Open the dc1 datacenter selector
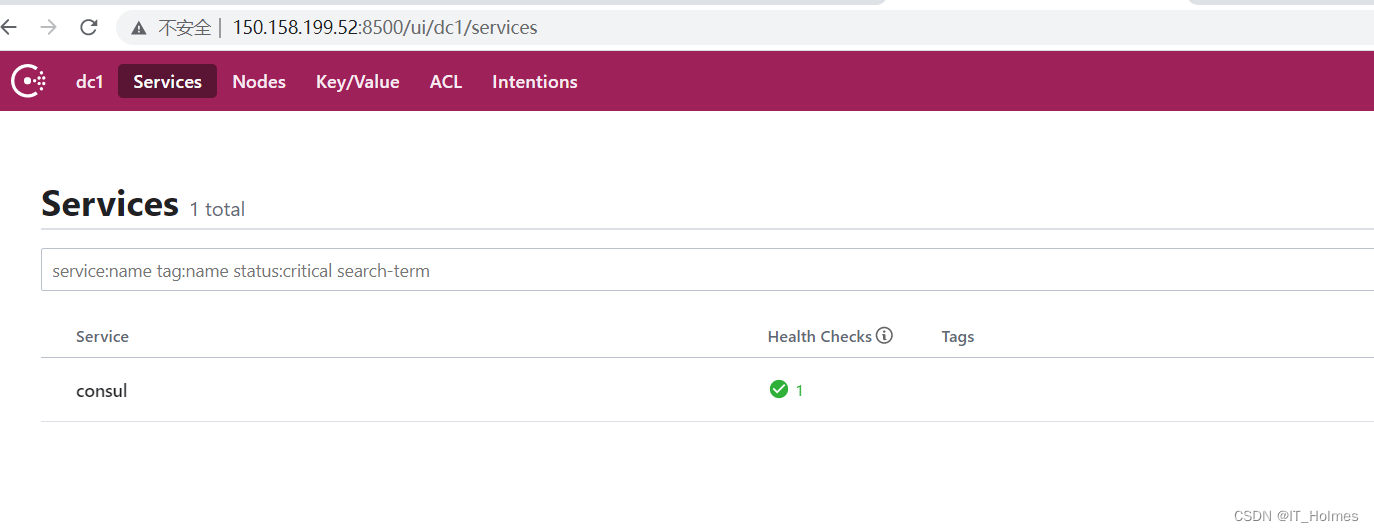 click(x=90, y=82)
